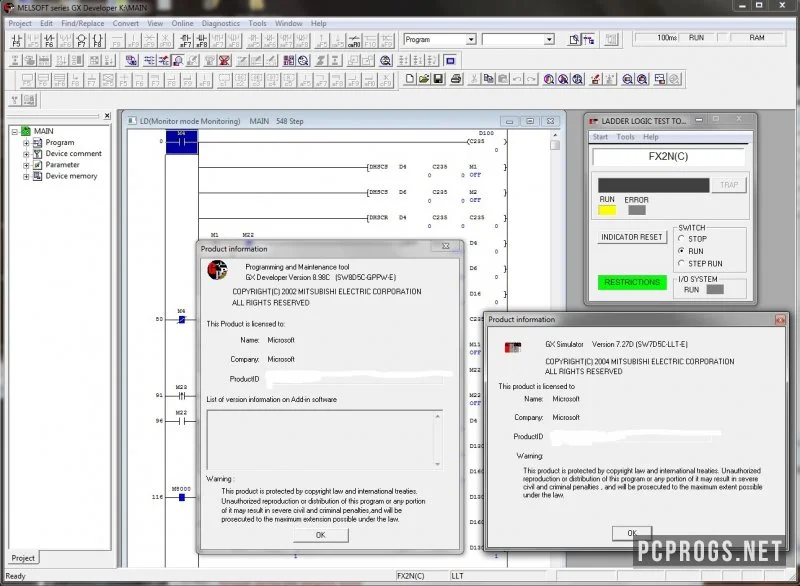Viewport: 800px width, 586px height.
Task: Click the Paste clipboard toolbar icon
Action: (503, 79)
